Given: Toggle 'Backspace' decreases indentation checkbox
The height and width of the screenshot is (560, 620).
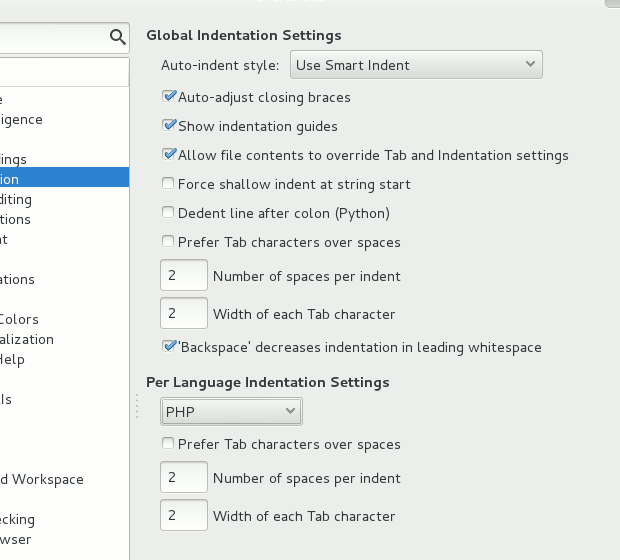Looking at the screenshot, I should (x=169, y=347).
